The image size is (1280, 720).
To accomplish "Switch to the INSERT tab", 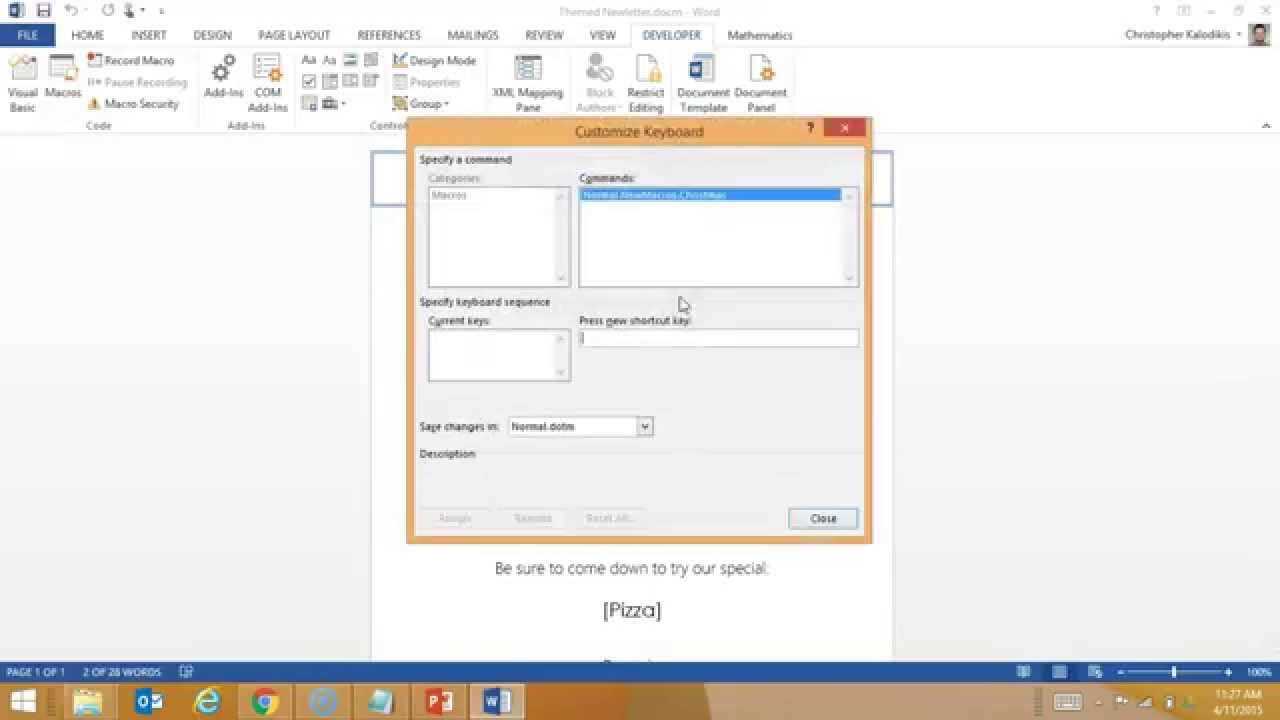I will pyautogui.click(x=149, y=35).
